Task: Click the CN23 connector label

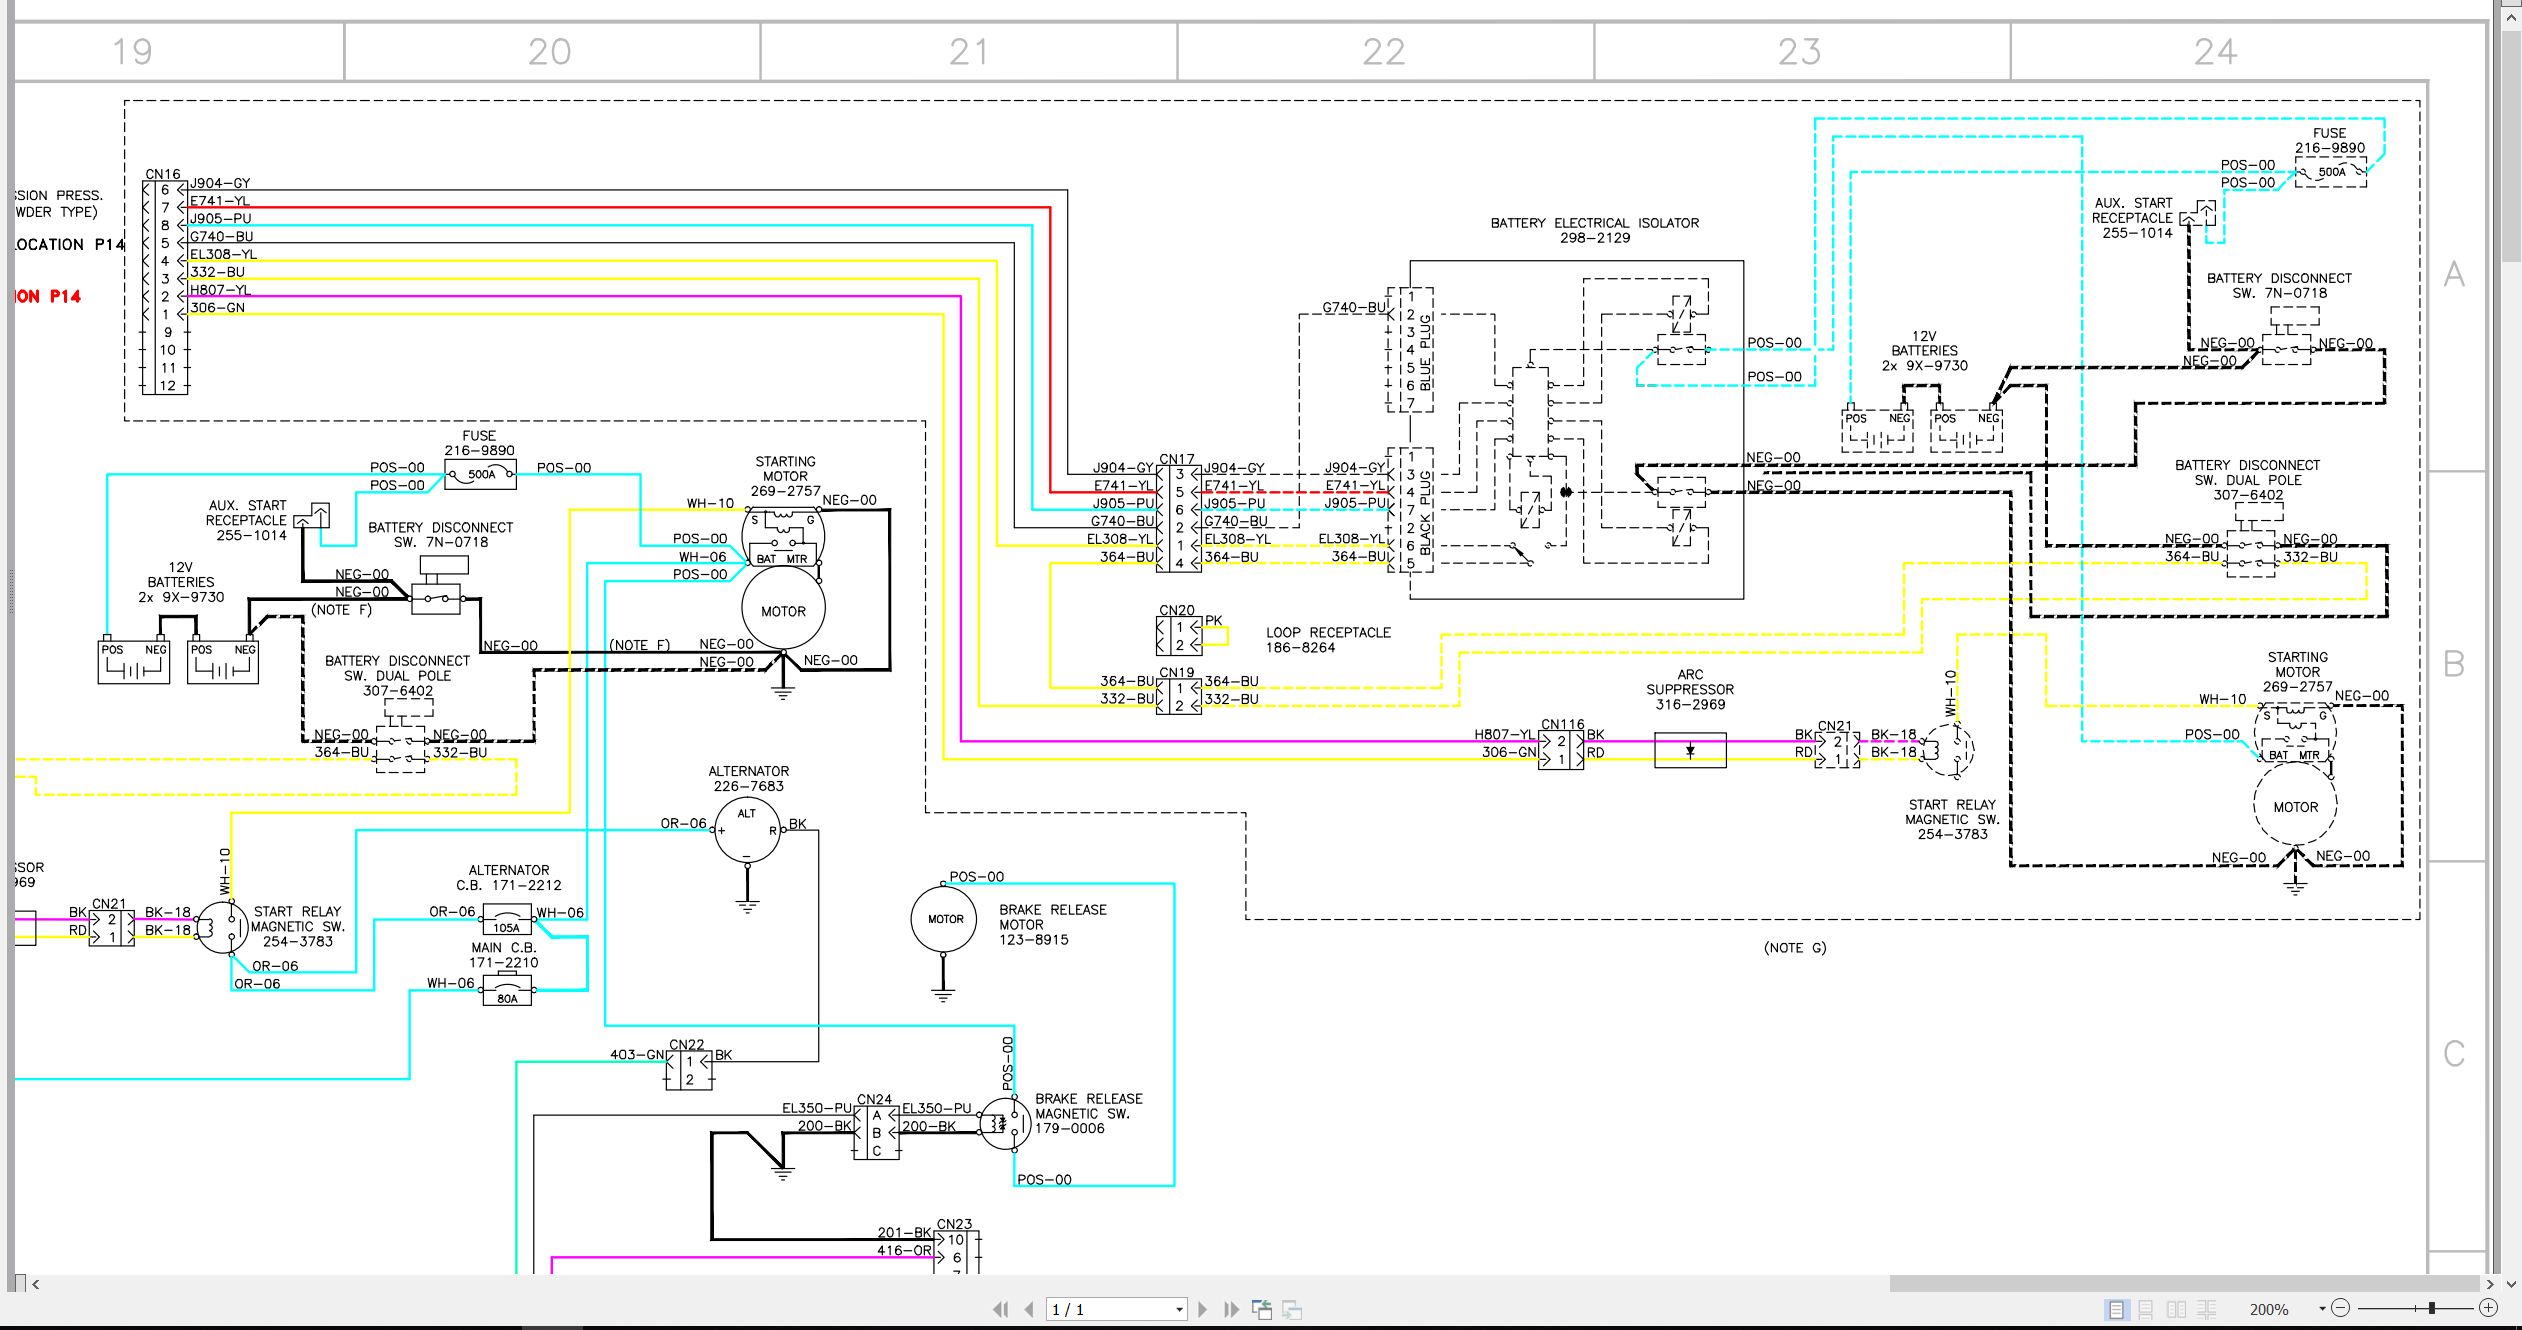Action: click(x=954, y=1224)
